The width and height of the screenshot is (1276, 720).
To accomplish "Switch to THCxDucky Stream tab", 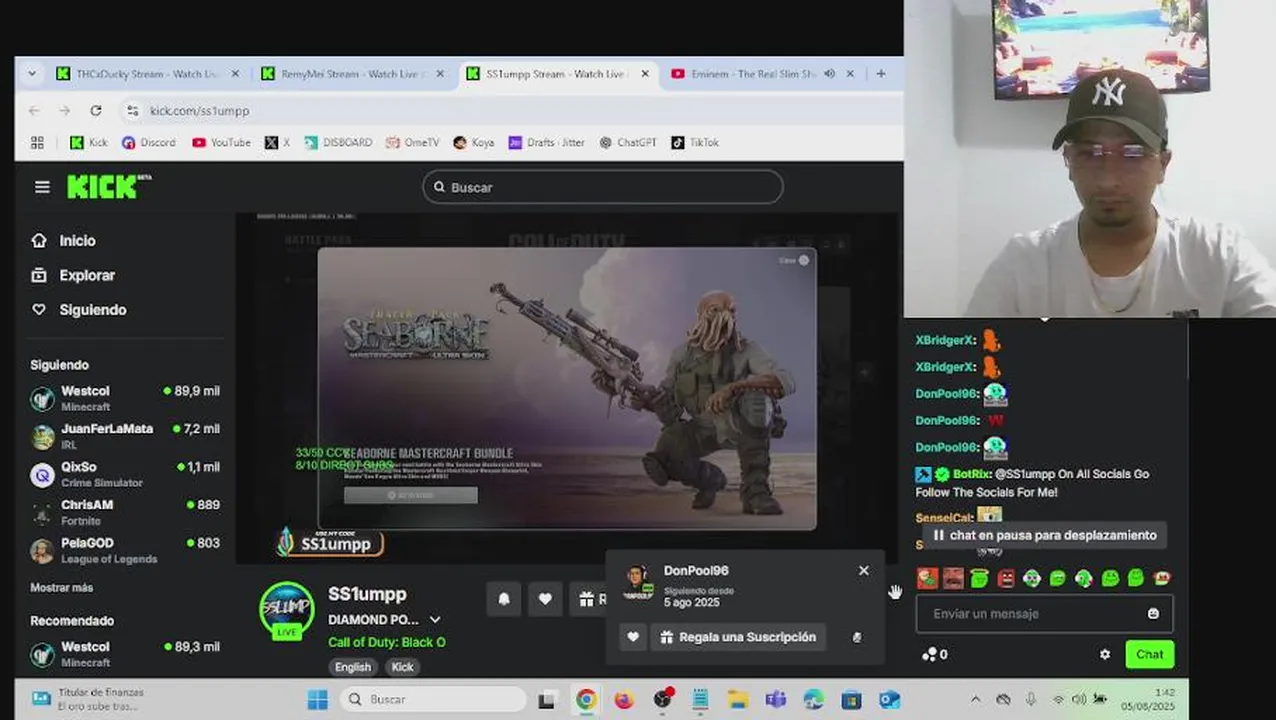I will pyautogui.click(x=148, y=74).
